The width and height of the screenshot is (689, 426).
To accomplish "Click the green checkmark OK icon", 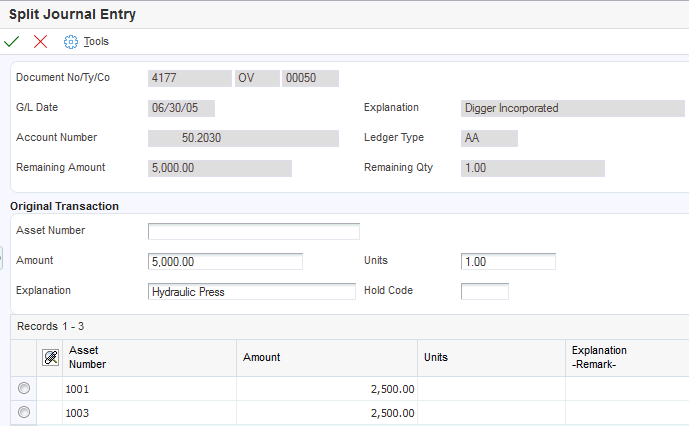I will (x=12, y=41).
